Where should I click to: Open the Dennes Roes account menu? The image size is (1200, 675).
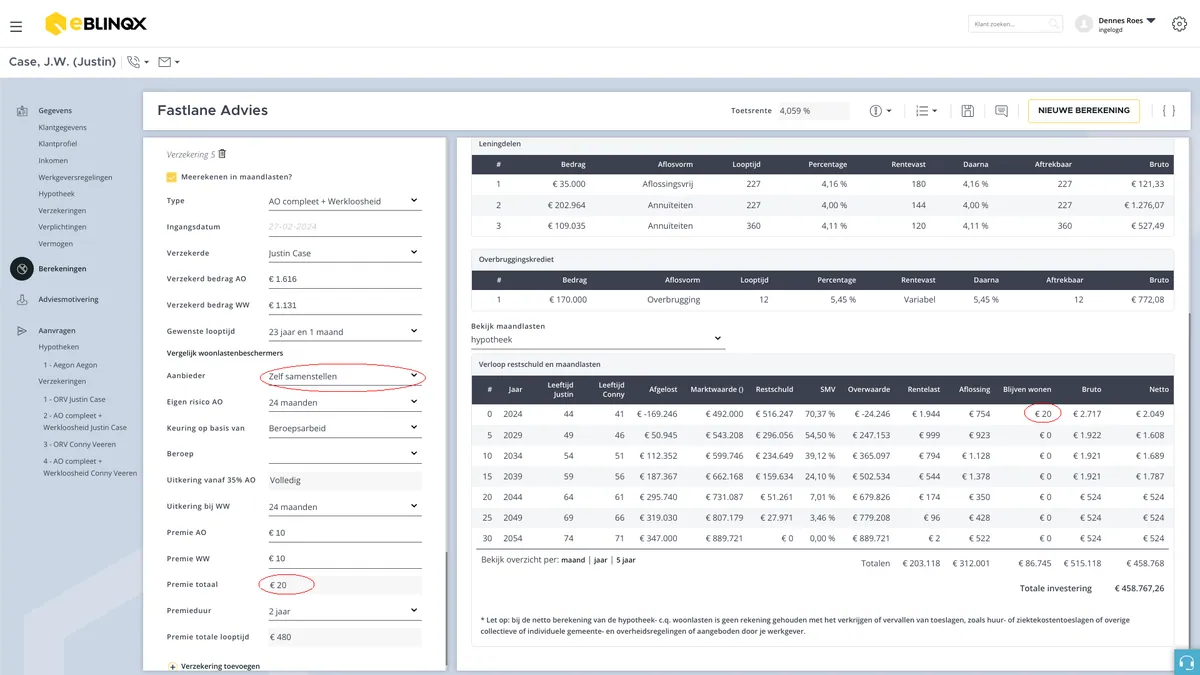pyautogui.click(x=1127, y=24)
